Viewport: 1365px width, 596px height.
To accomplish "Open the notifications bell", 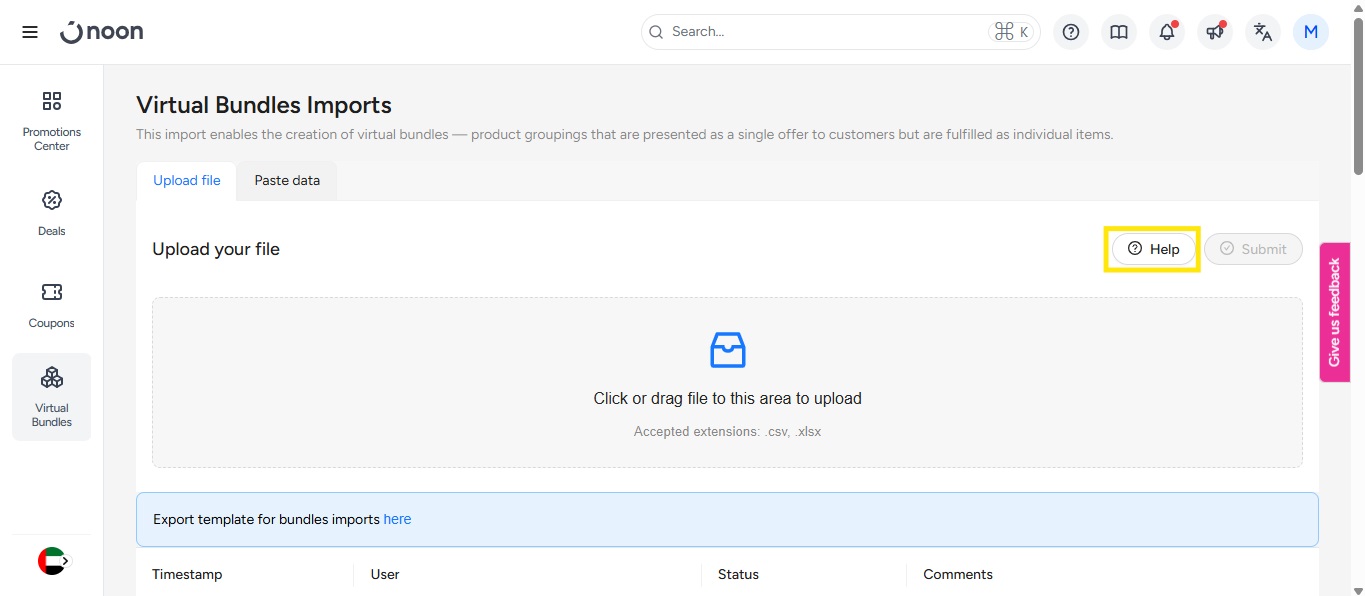I will tap(1167, 32).
